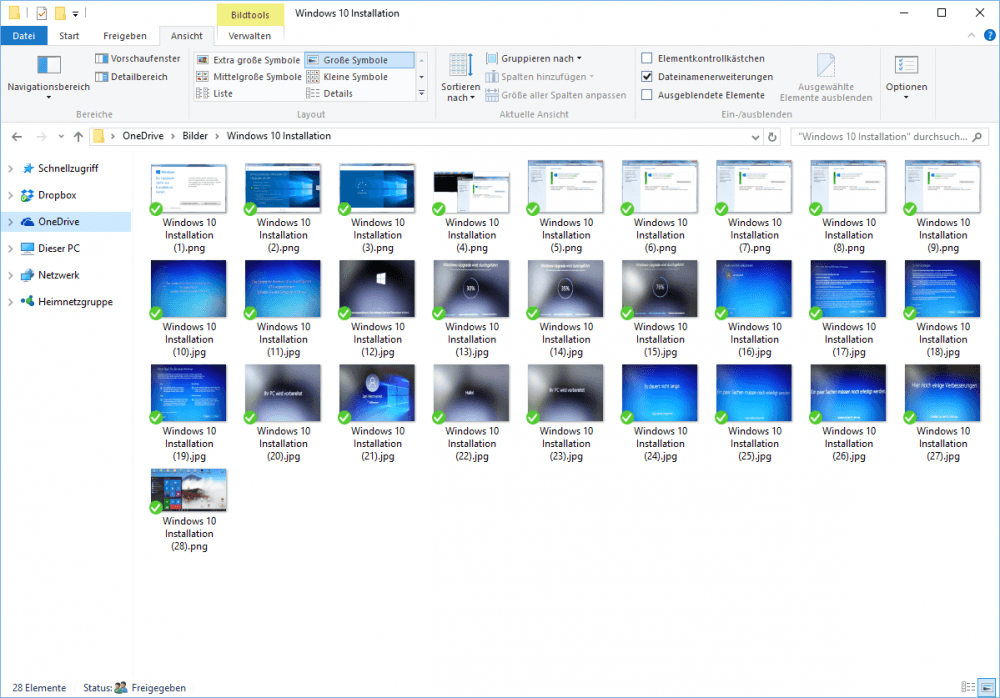Expand the layout gallery more arrow
The width and height of the screenshot is (1000, 698).
(x=422, y=93)
